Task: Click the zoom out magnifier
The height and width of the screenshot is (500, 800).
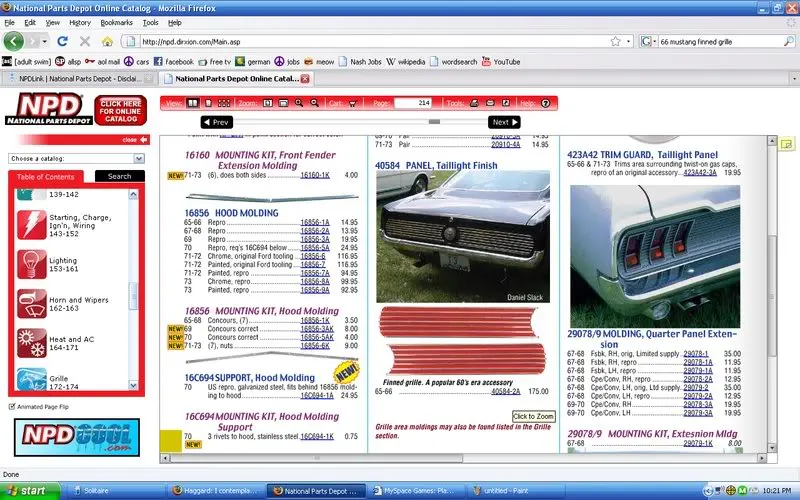Action: 315,103
